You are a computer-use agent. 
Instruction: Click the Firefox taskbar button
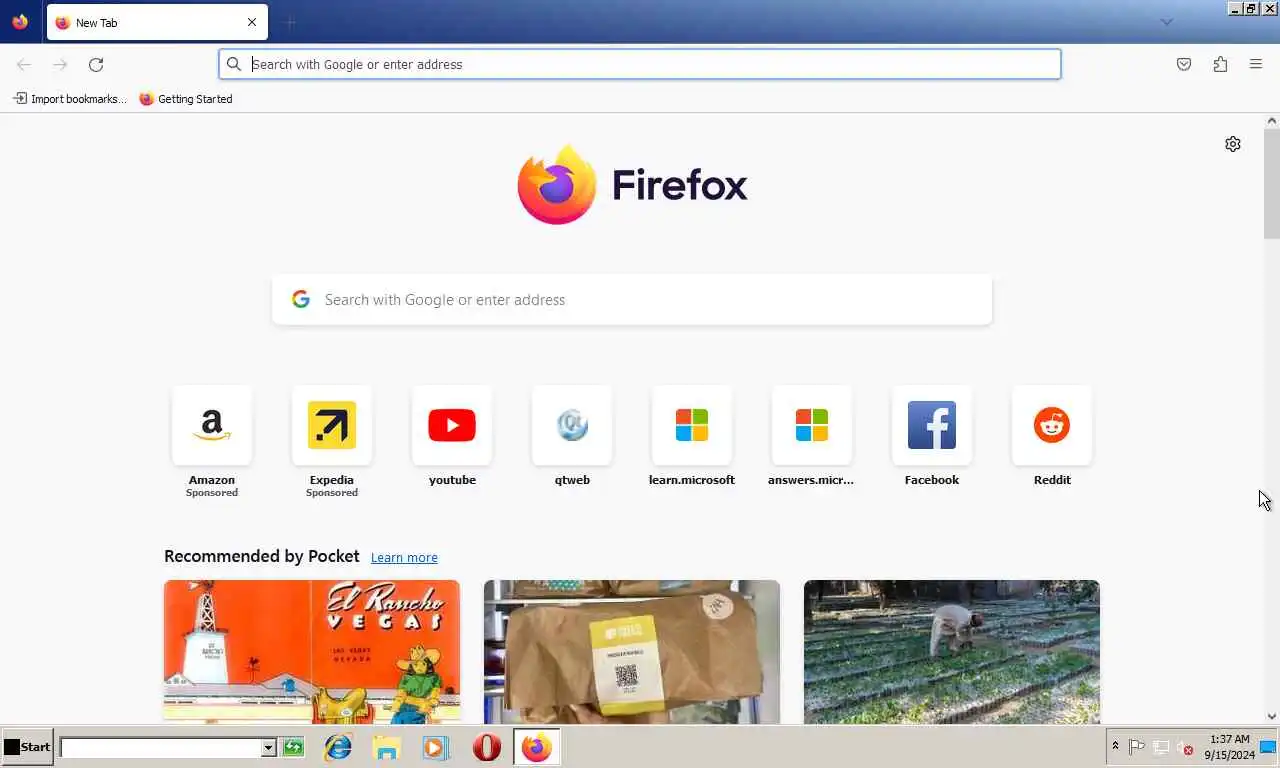(537, 747)
